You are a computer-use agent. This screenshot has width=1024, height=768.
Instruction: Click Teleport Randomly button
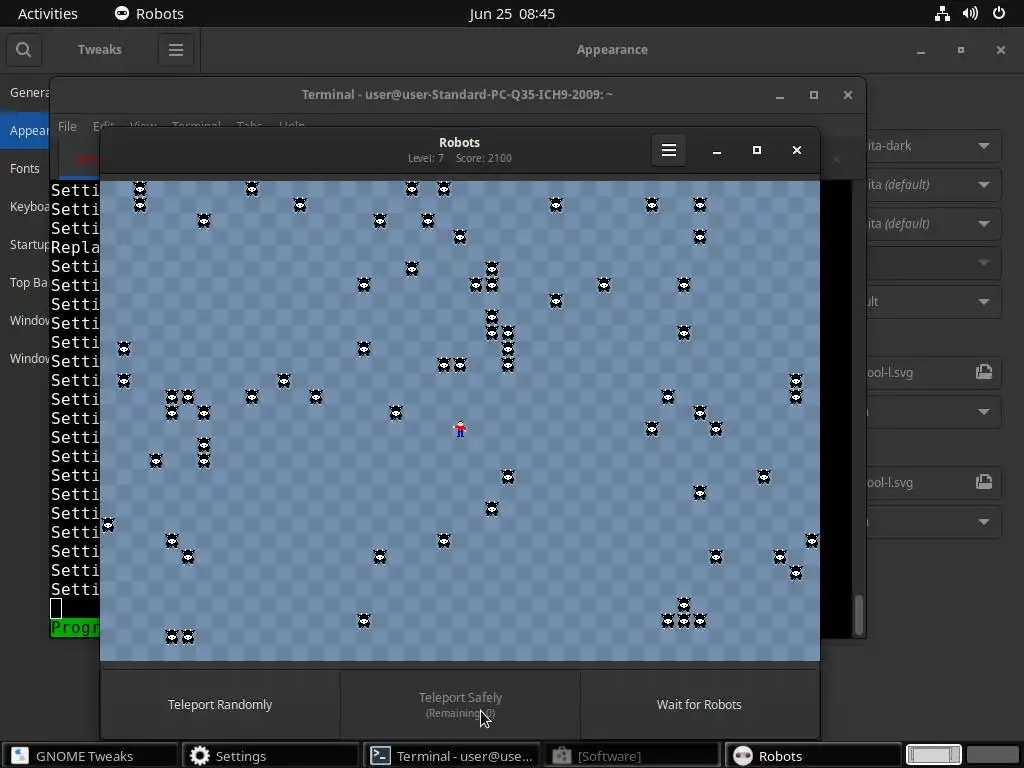pos(220,704)
